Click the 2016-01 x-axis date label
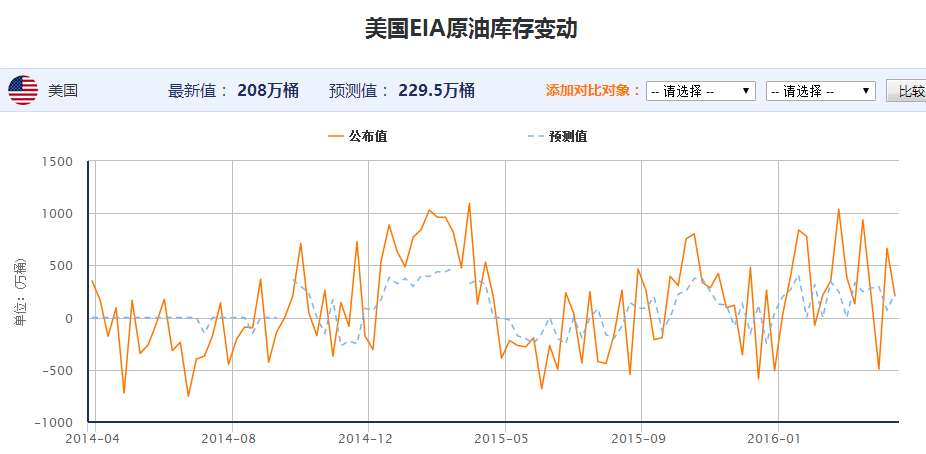The image size is (926, 454). 777,438
